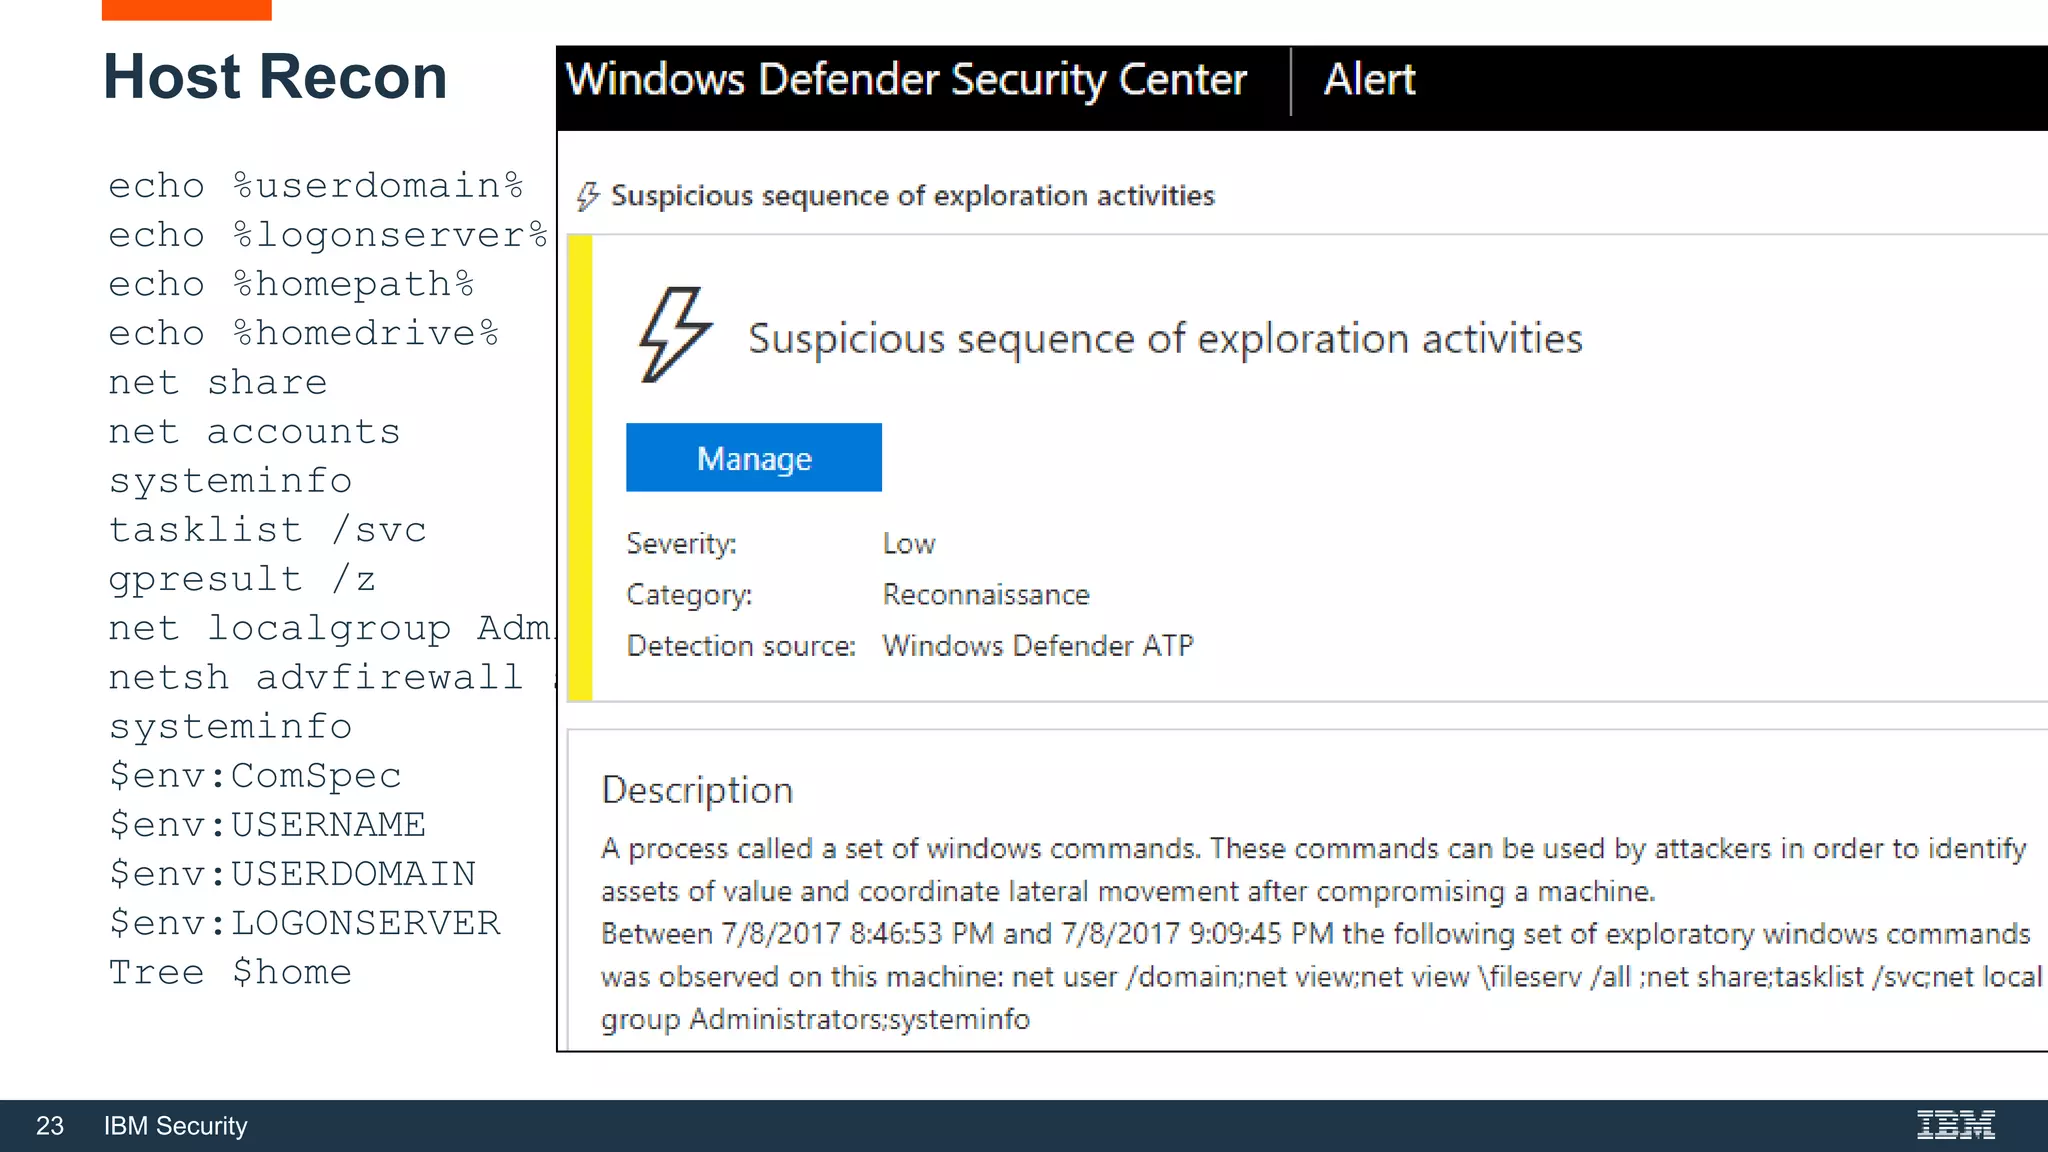The height and width of the screenshot is (1152, 2048).
Task: Select the Alert header tab
Action: tap(1369, 79)
